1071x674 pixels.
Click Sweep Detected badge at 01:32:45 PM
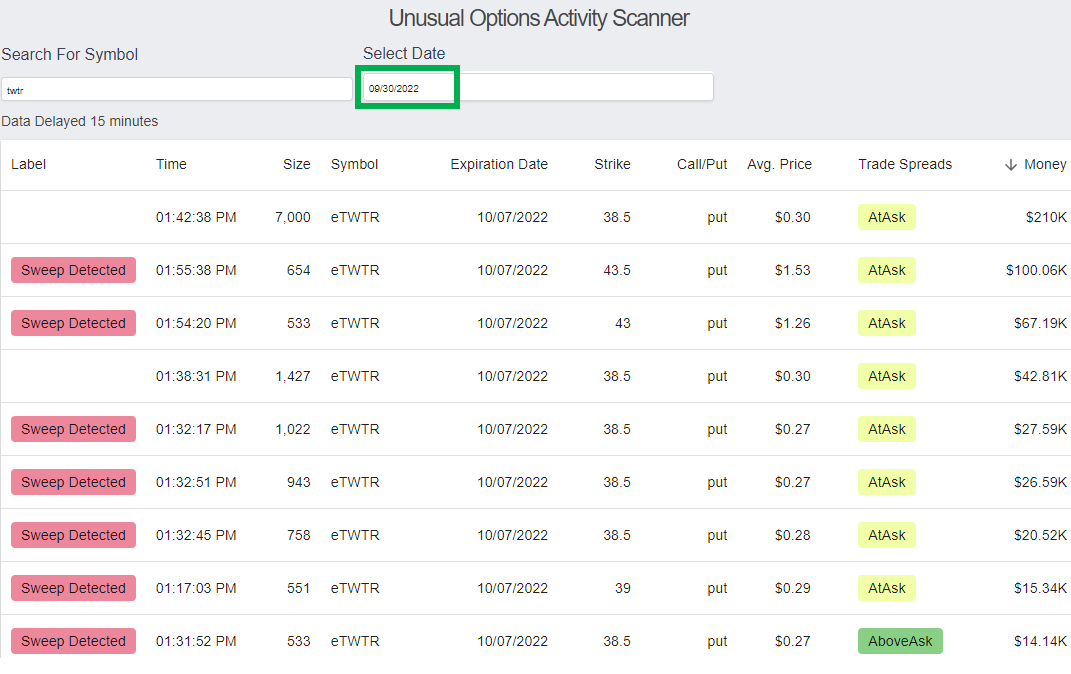(x=73, y=535)
